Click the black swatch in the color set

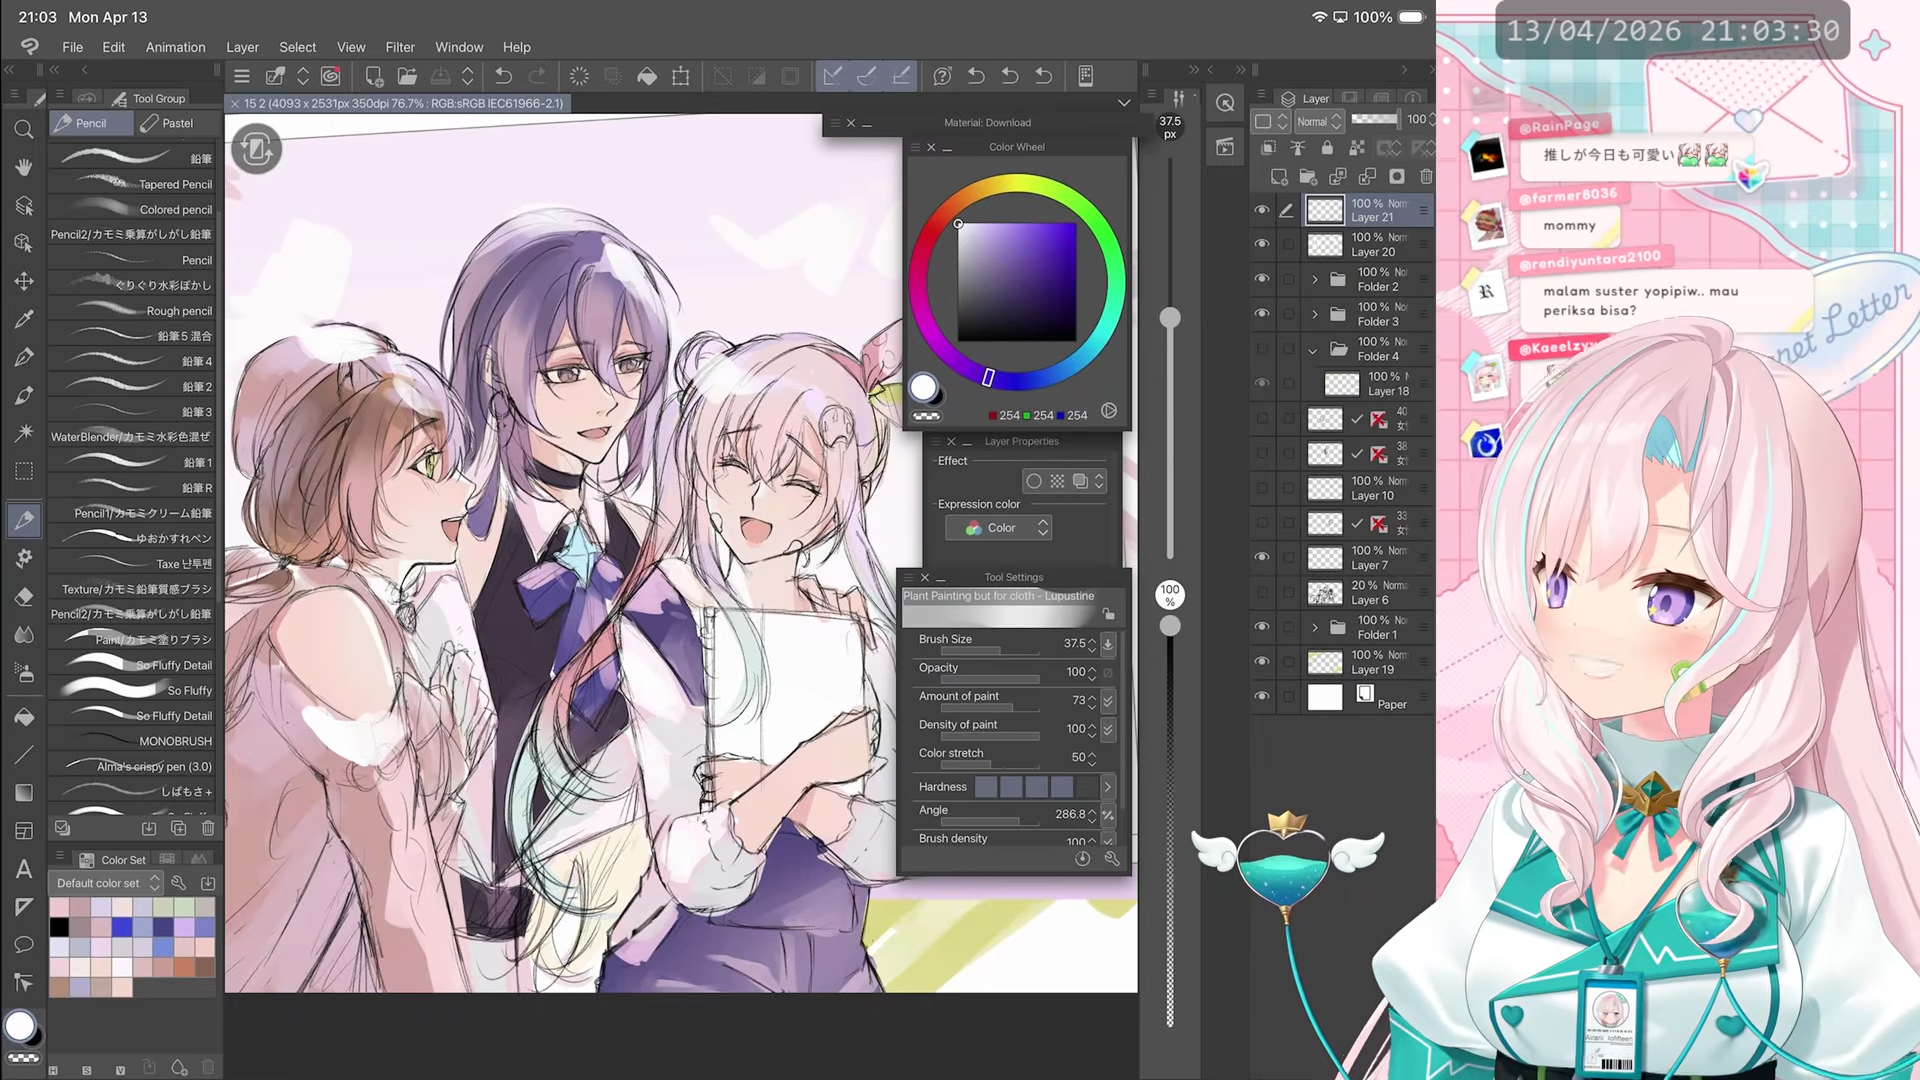pyautogui.click(x=59, y=927)
